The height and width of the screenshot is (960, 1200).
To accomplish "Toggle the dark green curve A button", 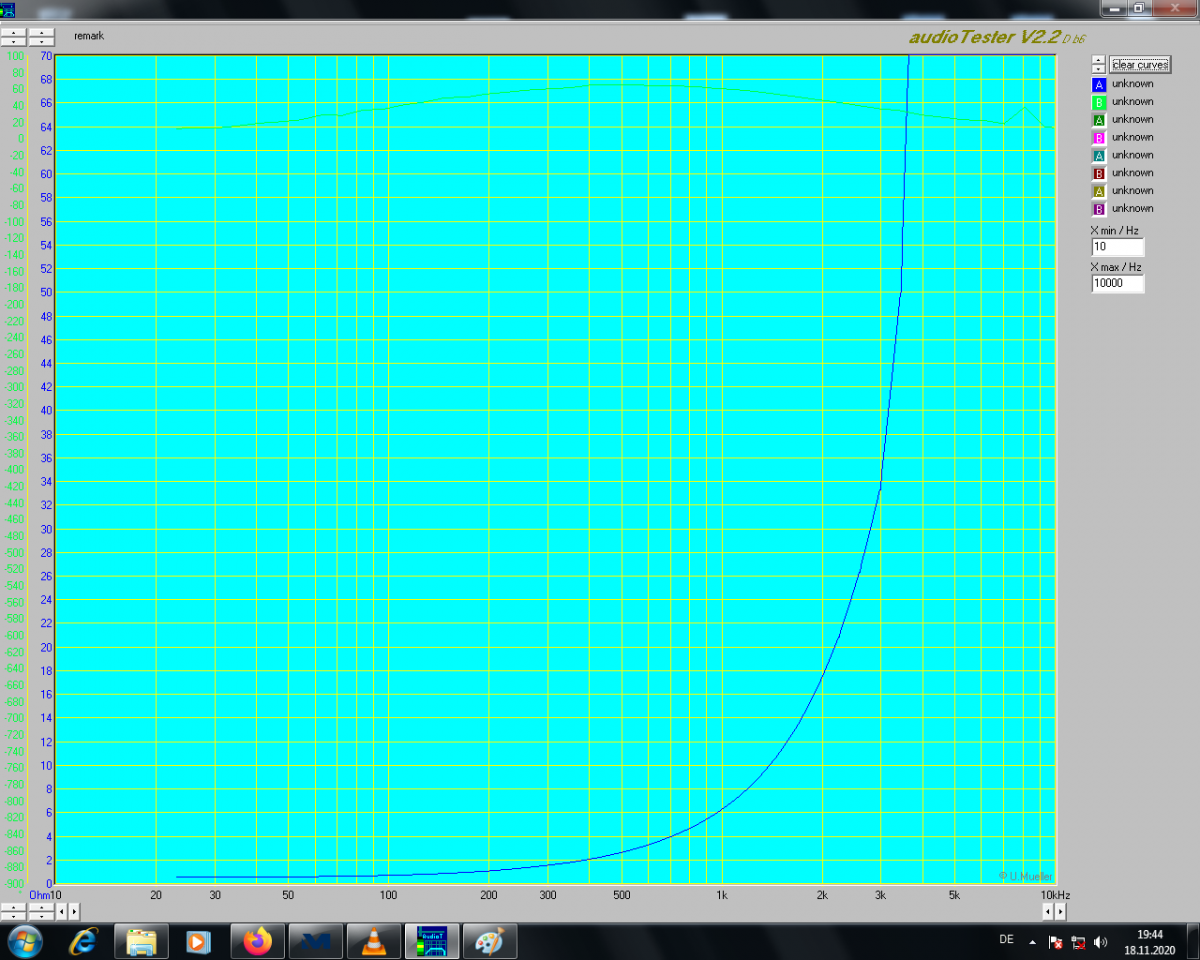I will click(1099, 120).
